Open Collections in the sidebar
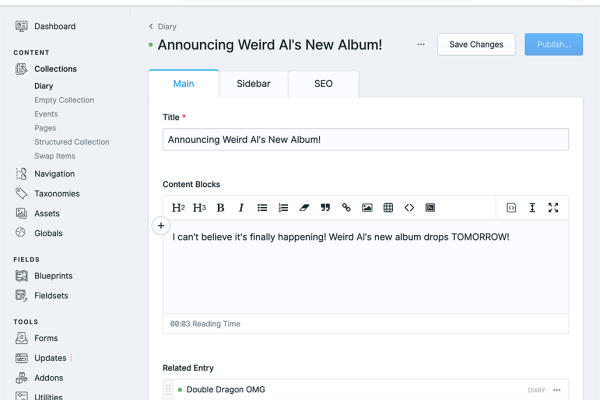The width and height of the screenshot is (600, 400). [x=55, y=69]
